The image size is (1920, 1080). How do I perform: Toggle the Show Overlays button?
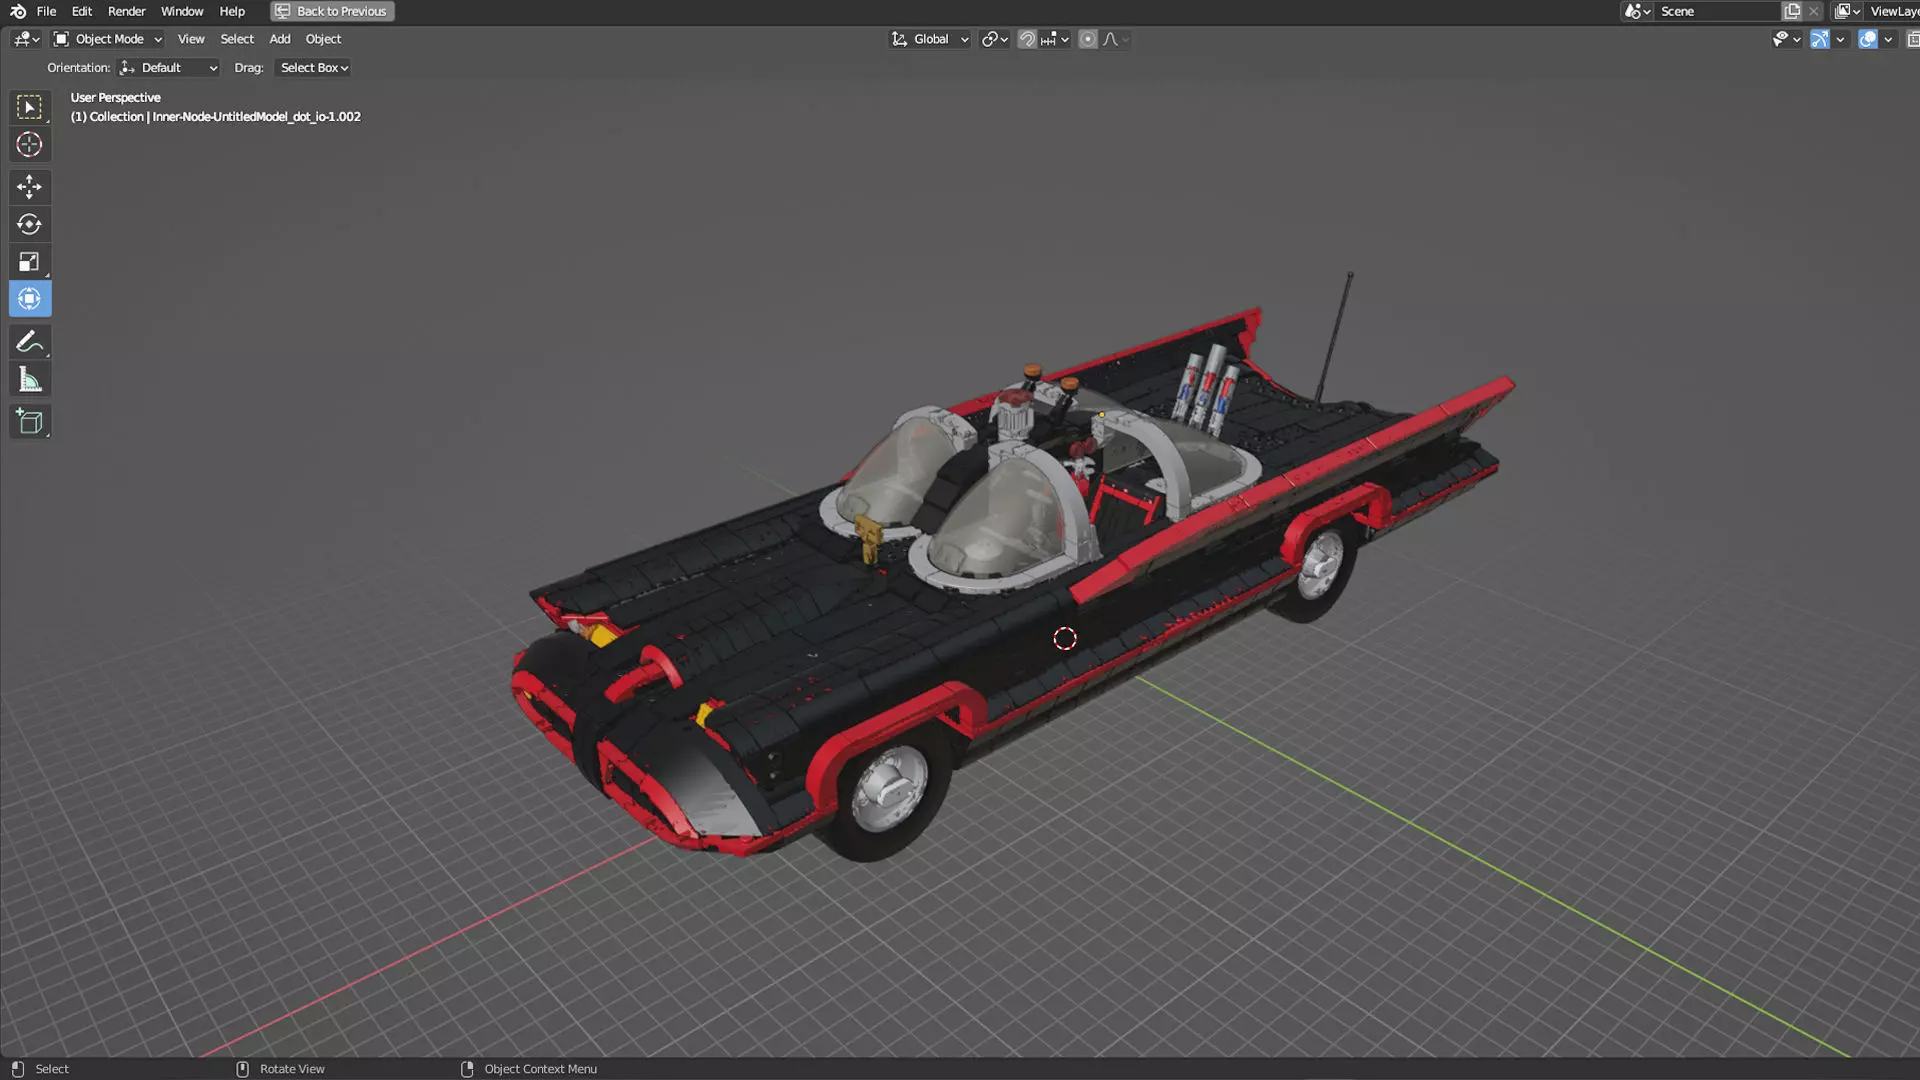(1868, 39)
